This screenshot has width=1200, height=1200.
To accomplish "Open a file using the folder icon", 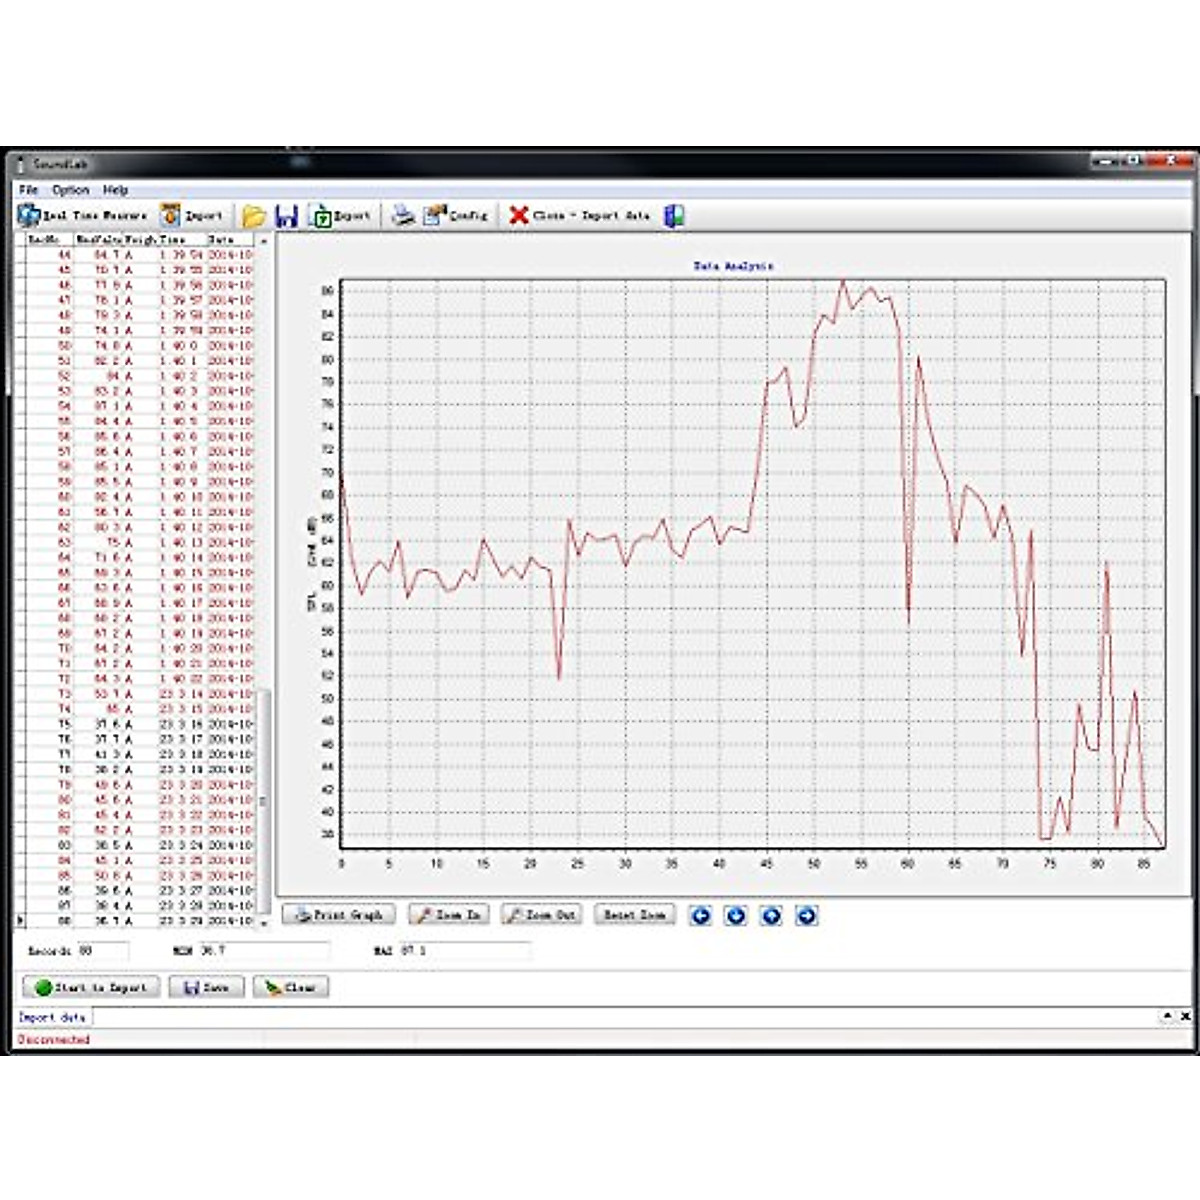I will point(252,213).
